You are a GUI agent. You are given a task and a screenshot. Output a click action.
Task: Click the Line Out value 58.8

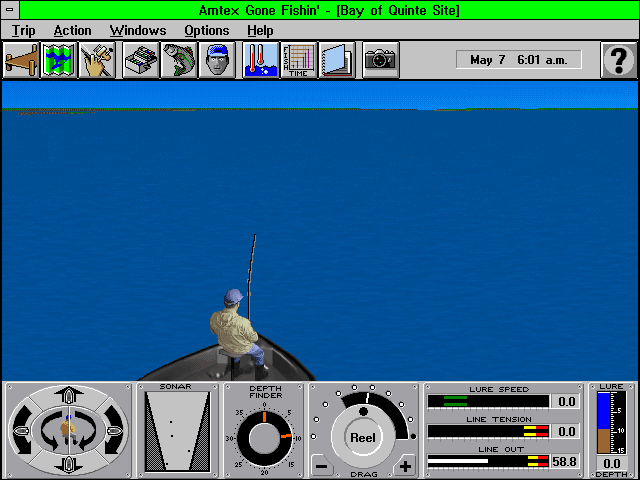coord(565,462)
